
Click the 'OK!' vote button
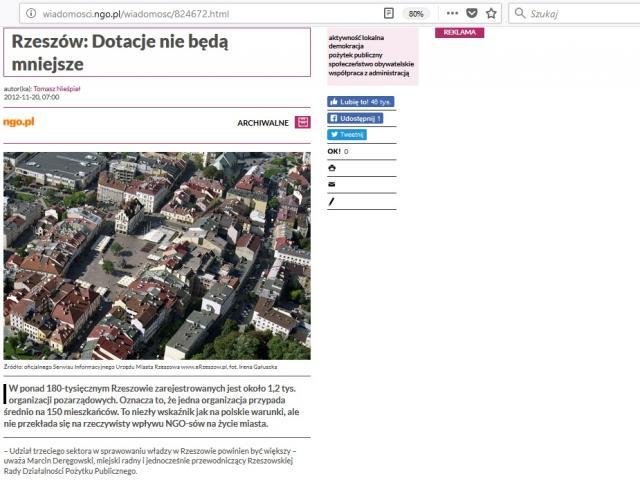point(334,151)
